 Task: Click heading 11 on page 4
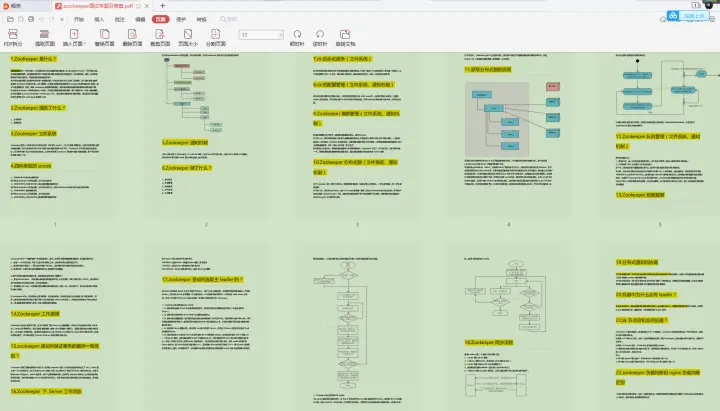(x=488, y=70)
